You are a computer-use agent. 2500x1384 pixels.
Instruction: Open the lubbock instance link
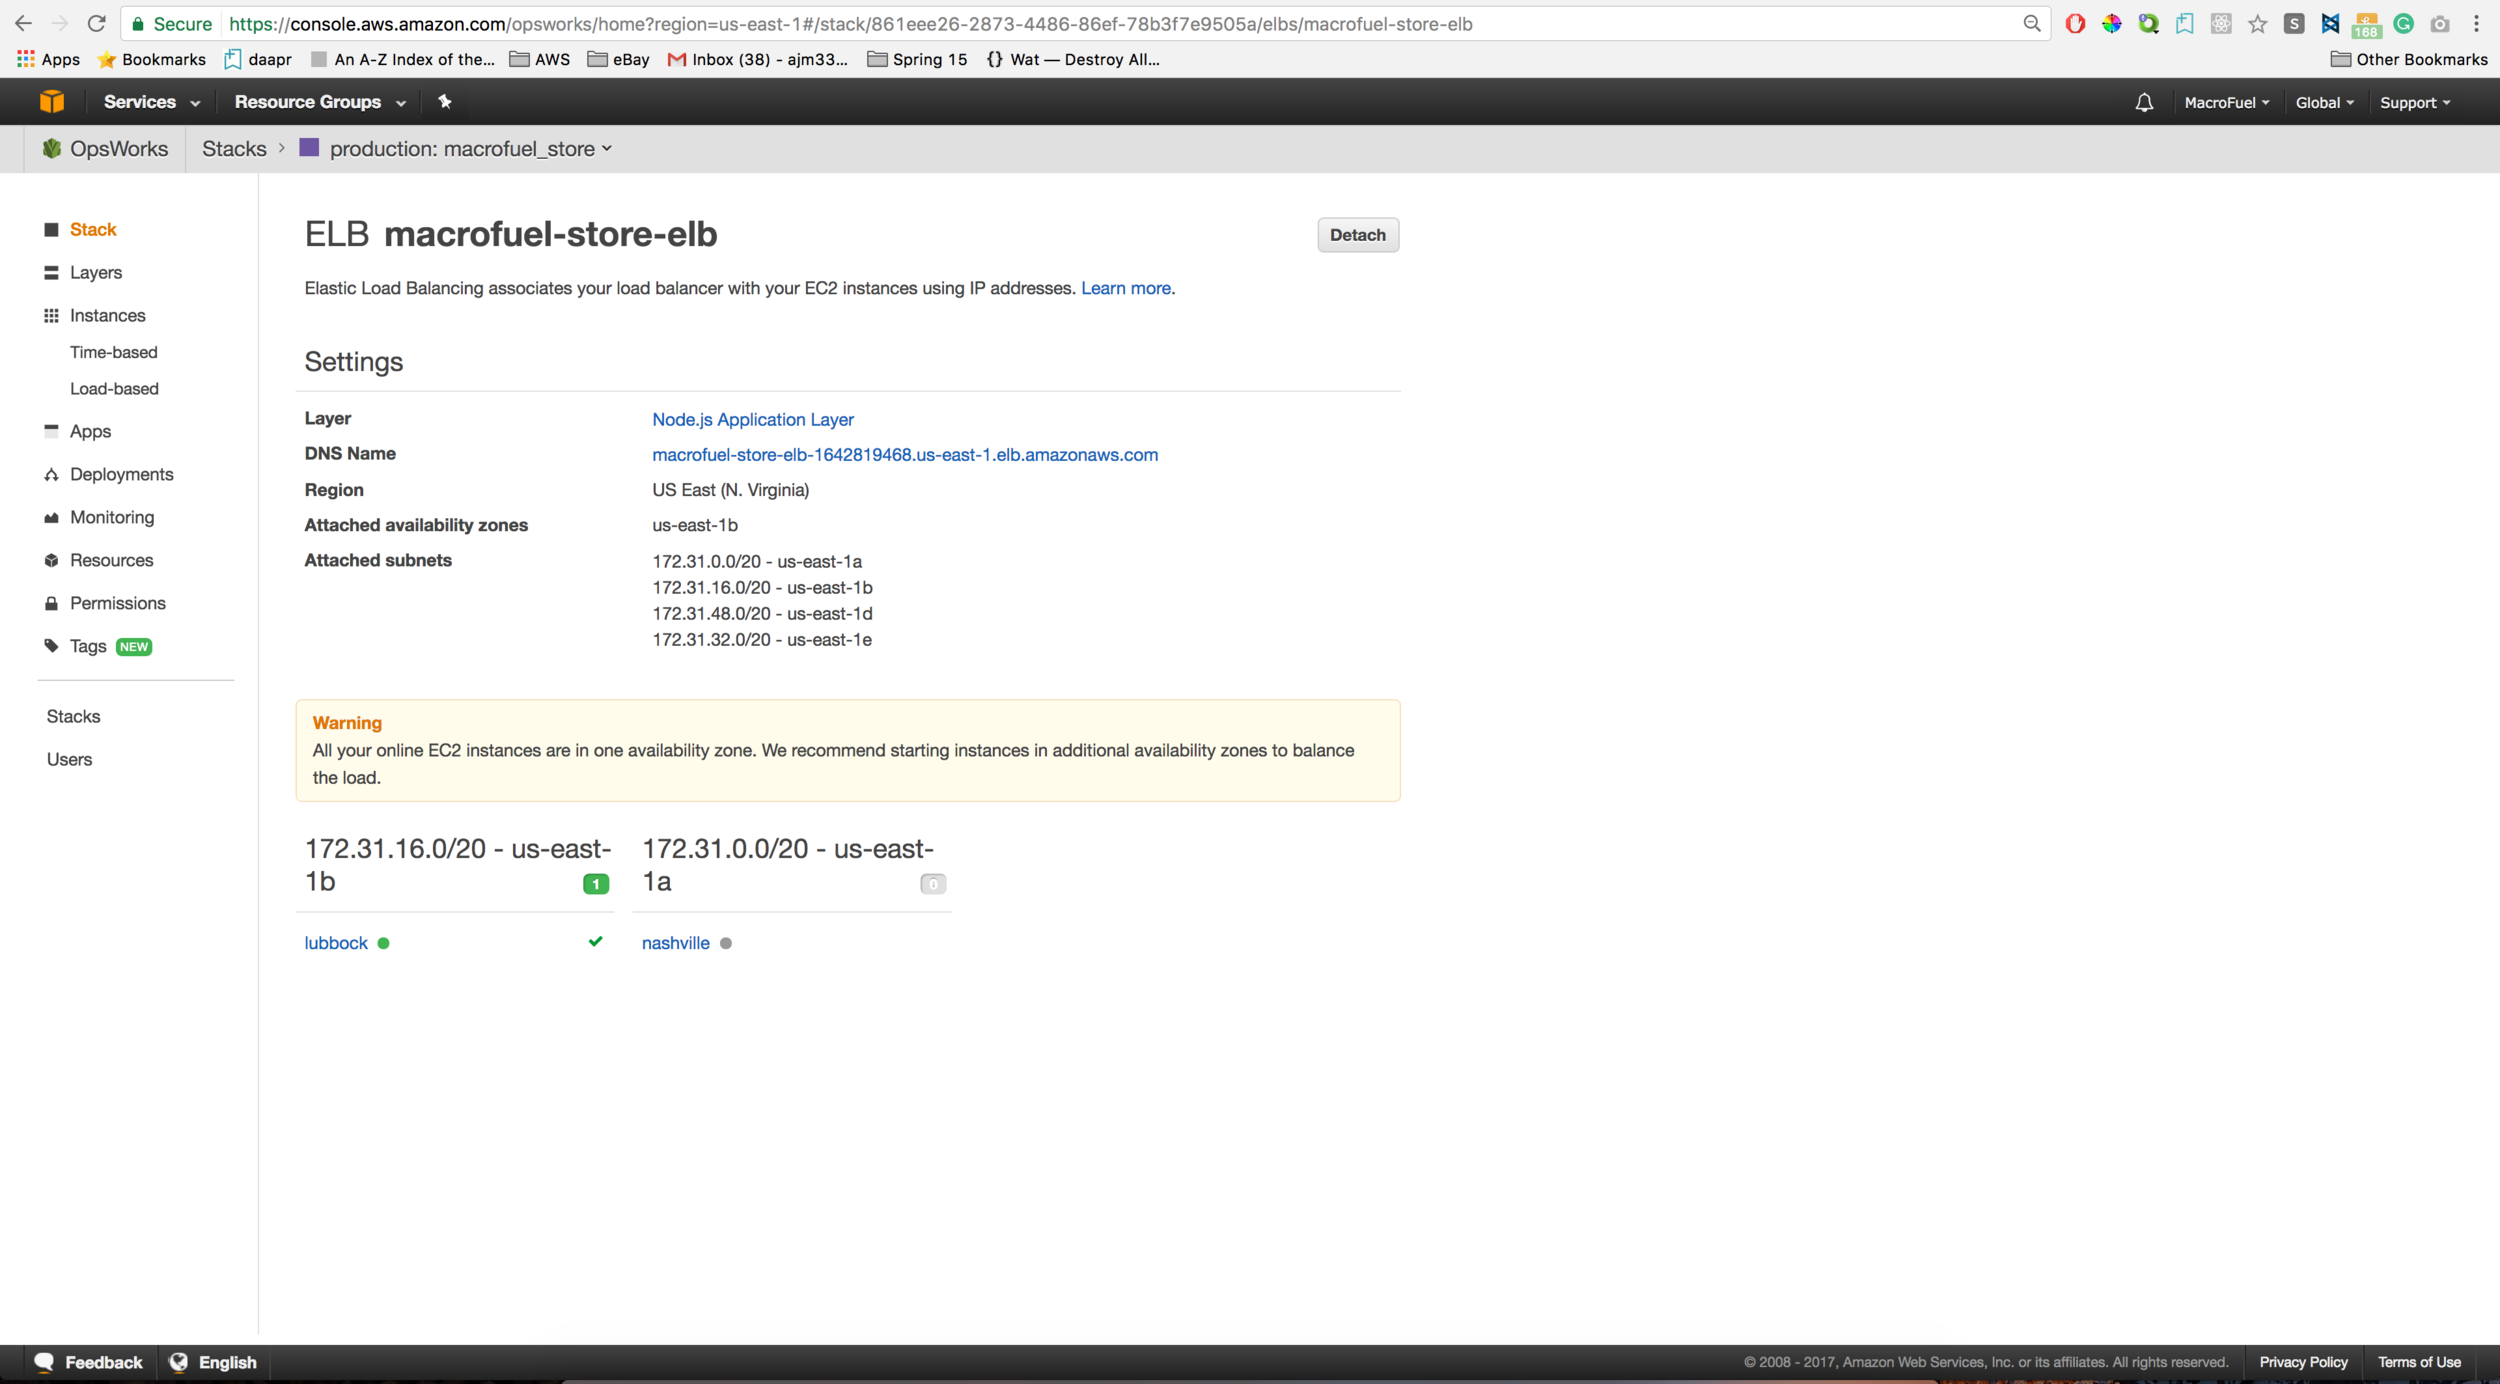point(336,943)
